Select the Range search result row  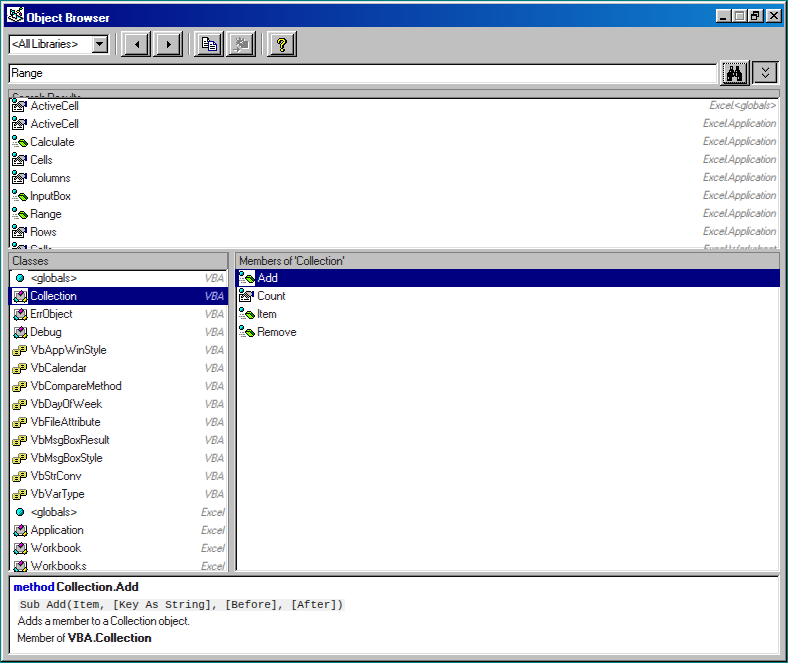394,214
